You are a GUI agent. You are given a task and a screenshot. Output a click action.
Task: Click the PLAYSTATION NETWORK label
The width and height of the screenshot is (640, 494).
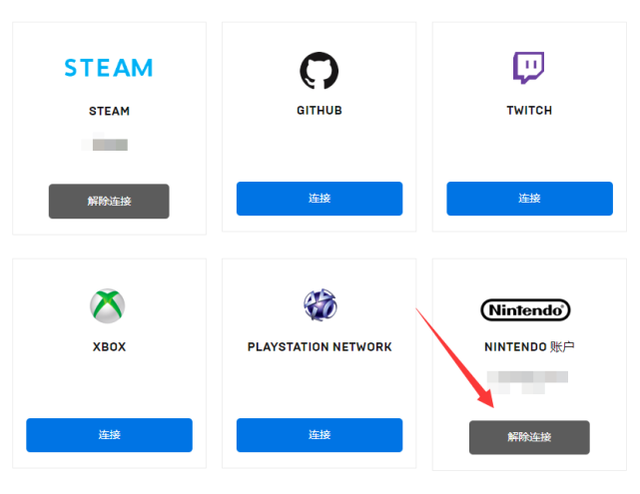[320, 347]
